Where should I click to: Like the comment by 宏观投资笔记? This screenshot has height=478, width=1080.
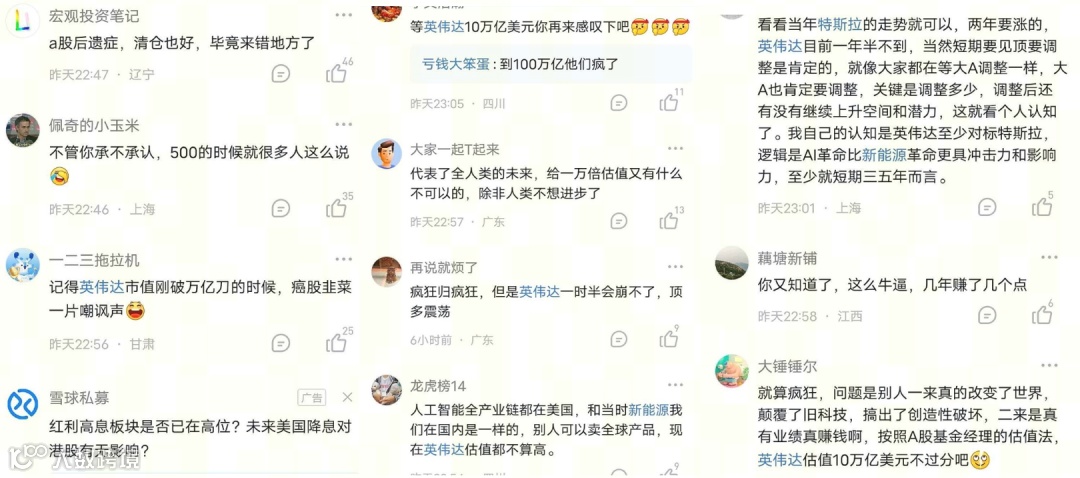pos(336,73)
